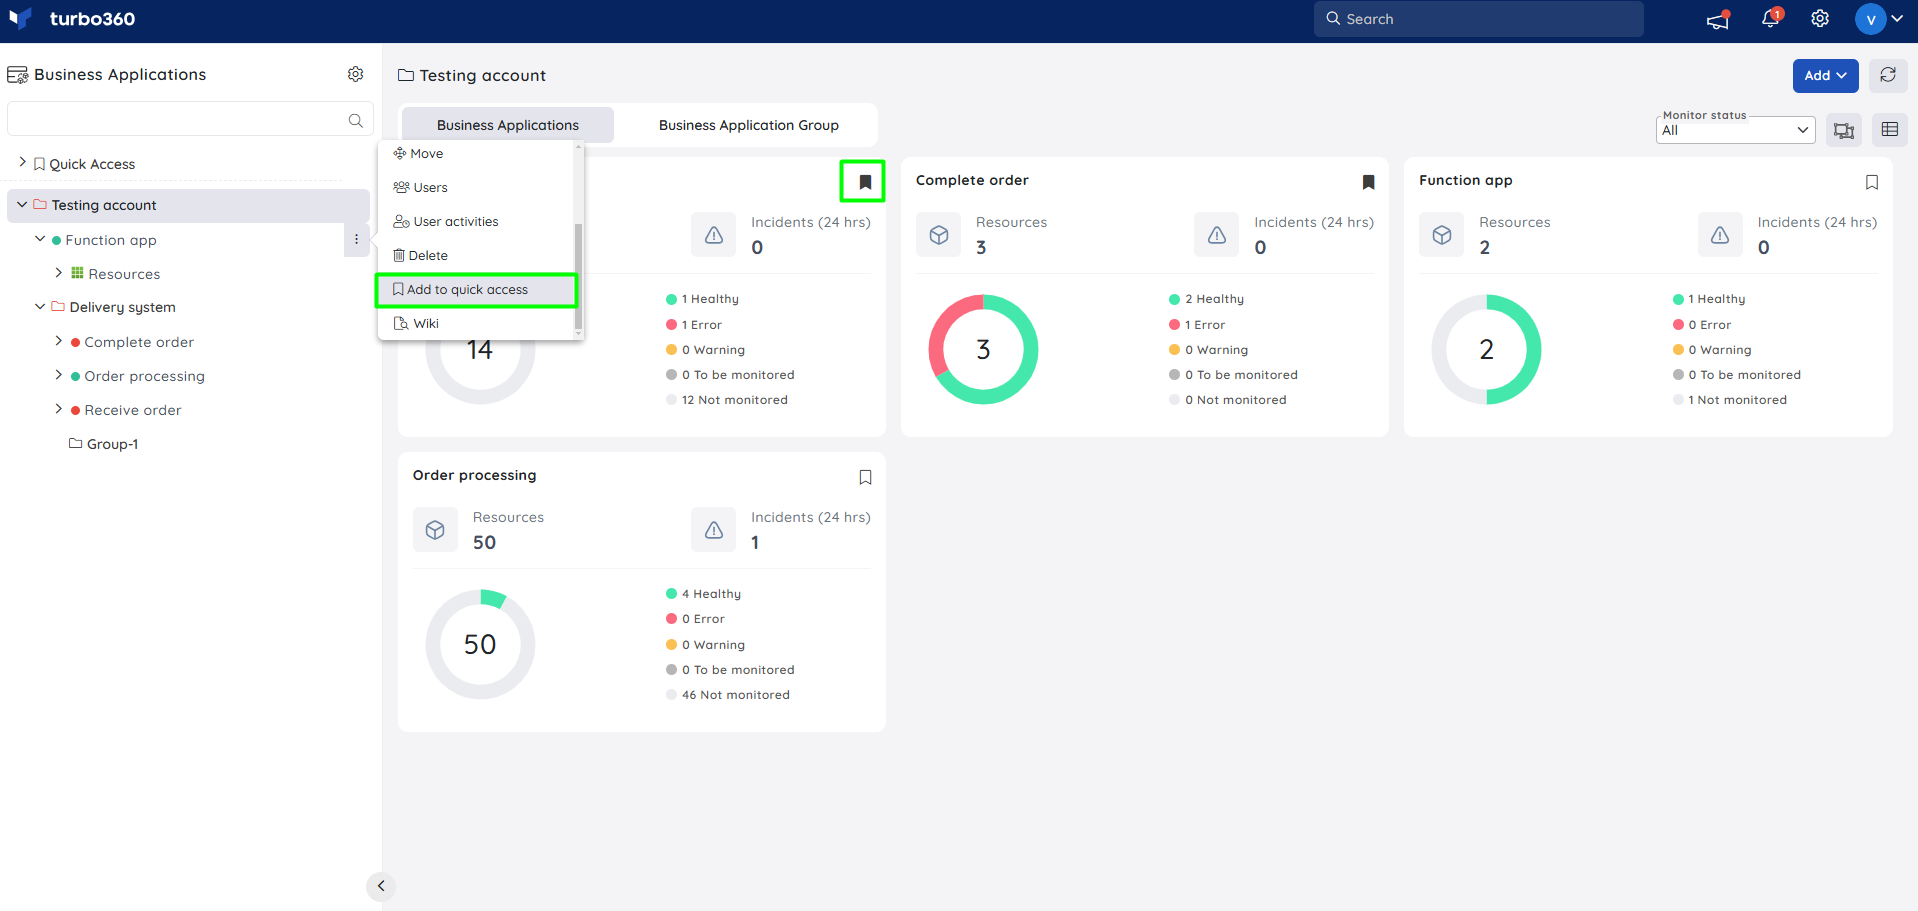Viewport: 1918px width, 911px height.
Task: Choose Add to quick access
Action: tap(476, 290)
